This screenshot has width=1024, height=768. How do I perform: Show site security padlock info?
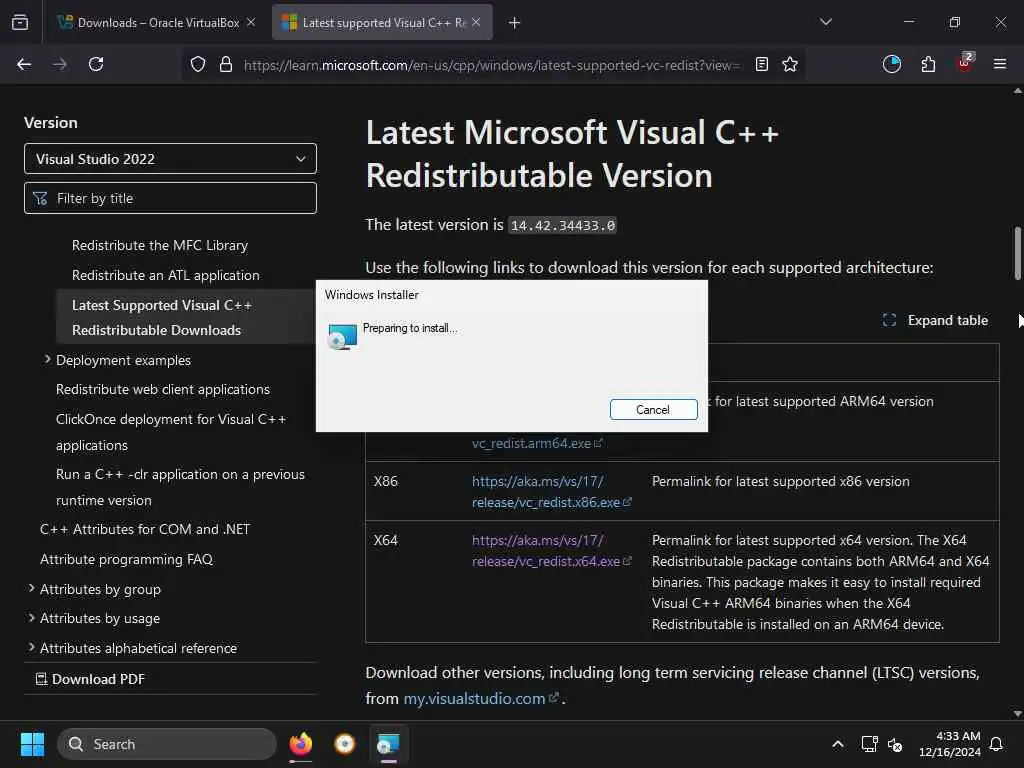[226, 64]
